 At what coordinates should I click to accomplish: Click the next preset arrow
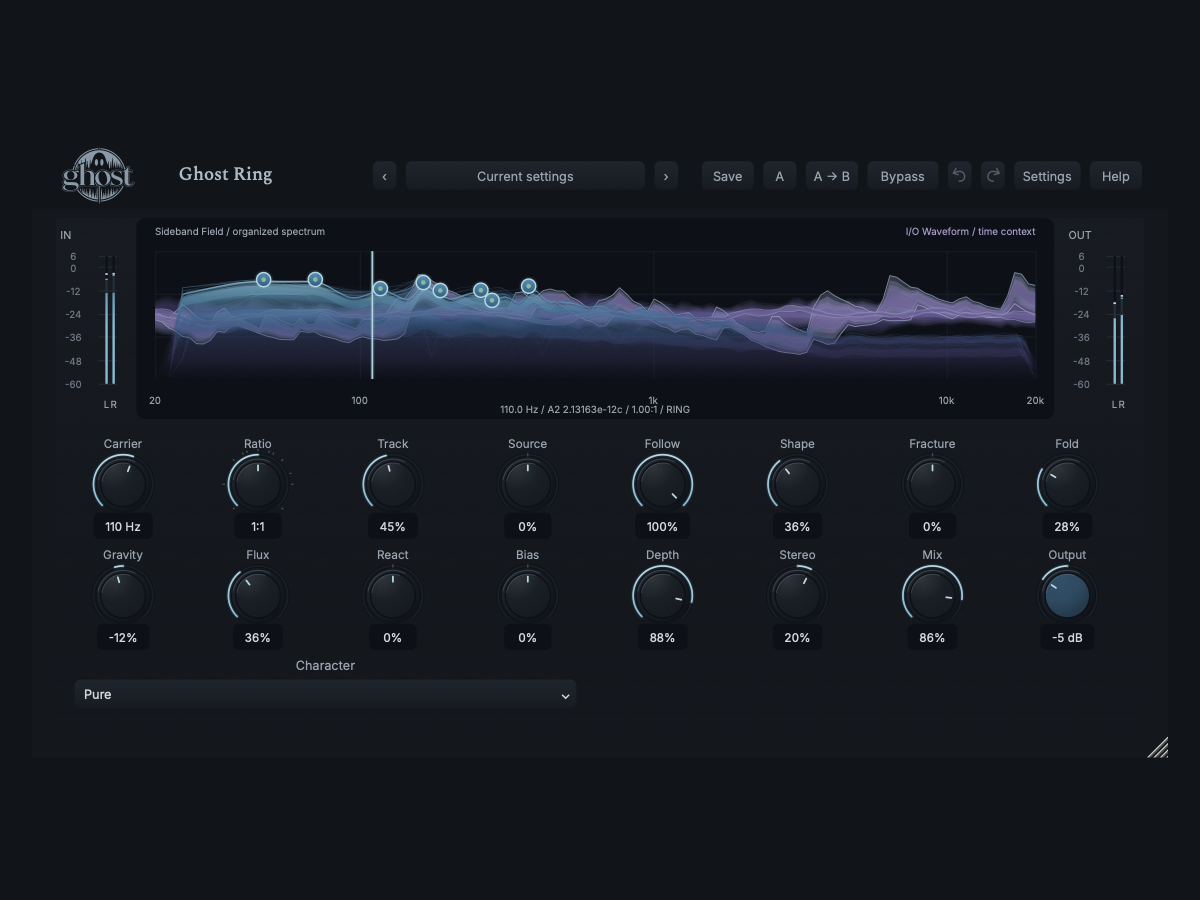666,176
